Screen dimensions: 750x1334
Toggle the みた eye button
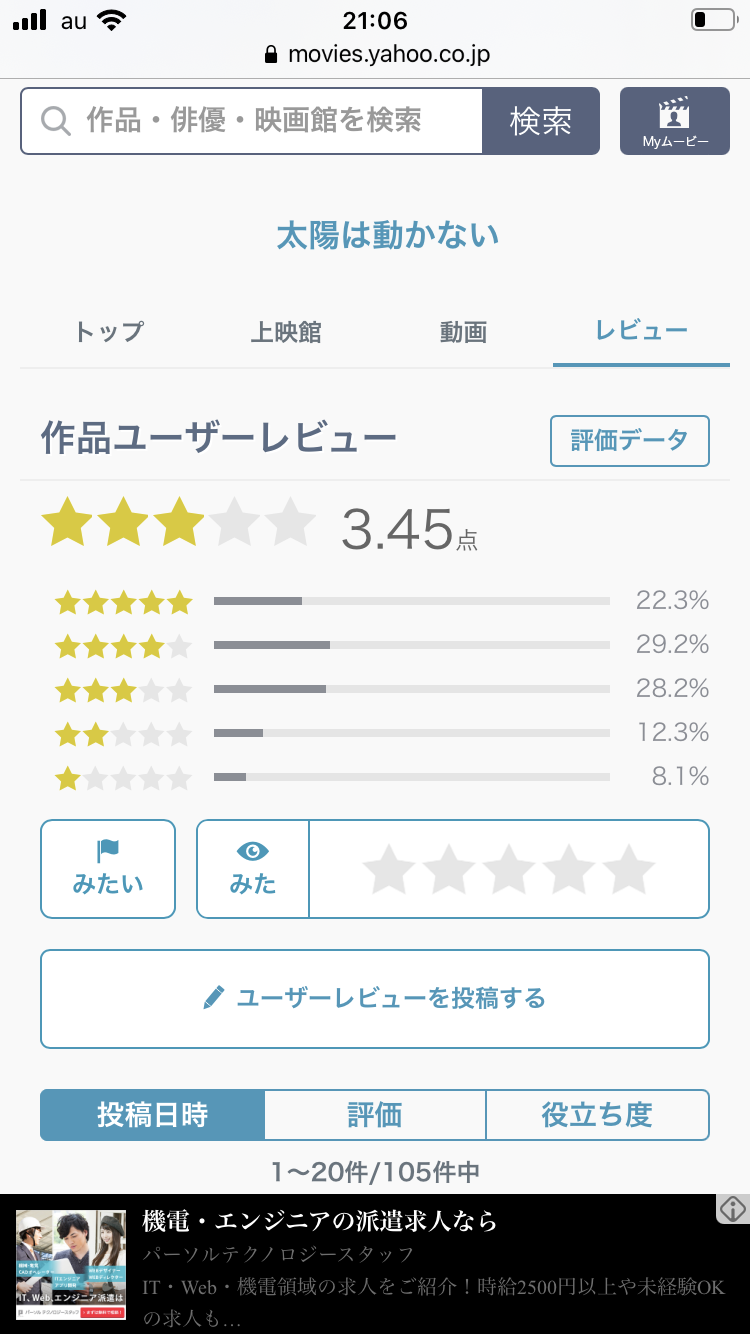(x=253, y=868)
